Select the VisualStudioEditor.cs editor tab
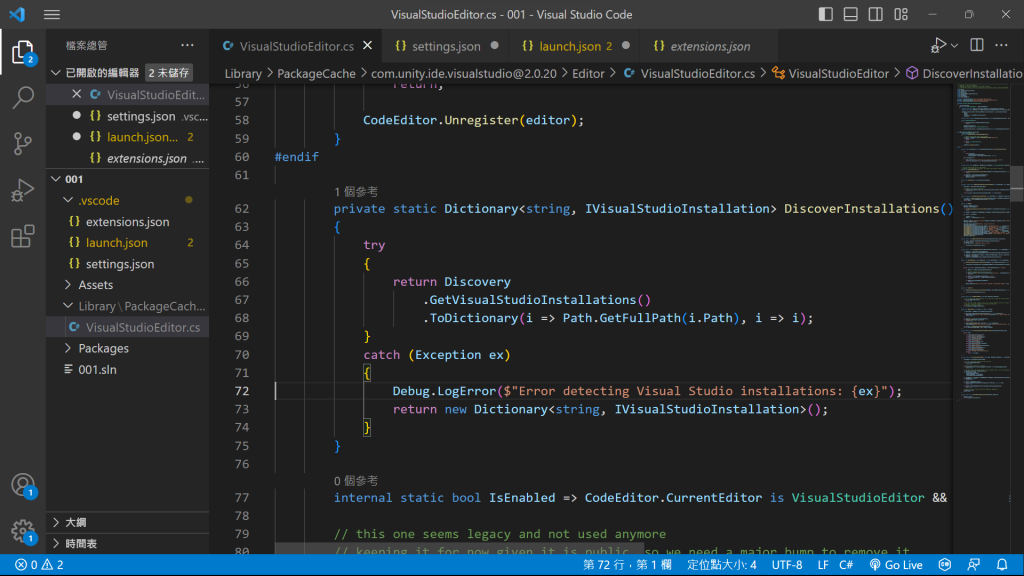Viewport: 1024px width, 576px height. [x=296, y=46]
